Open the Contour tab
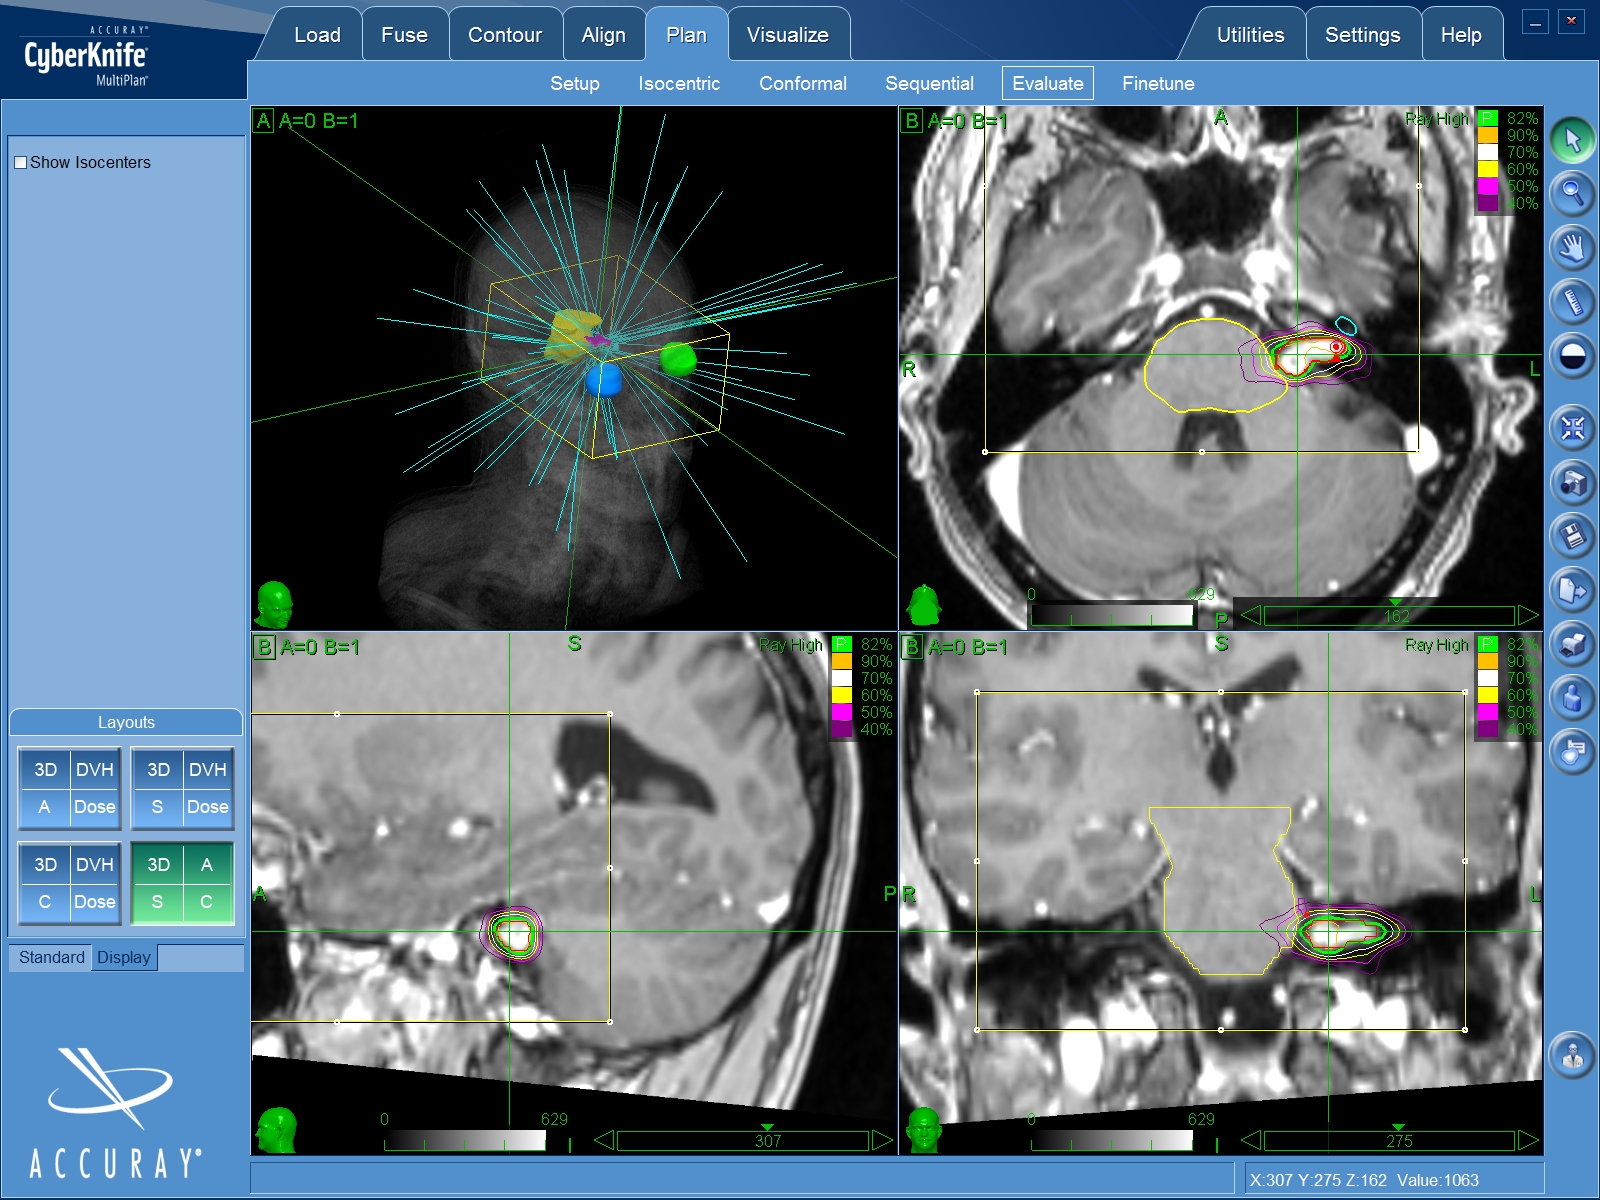The height and width of the screenshot is (1200, 1600). coord(505,35)
